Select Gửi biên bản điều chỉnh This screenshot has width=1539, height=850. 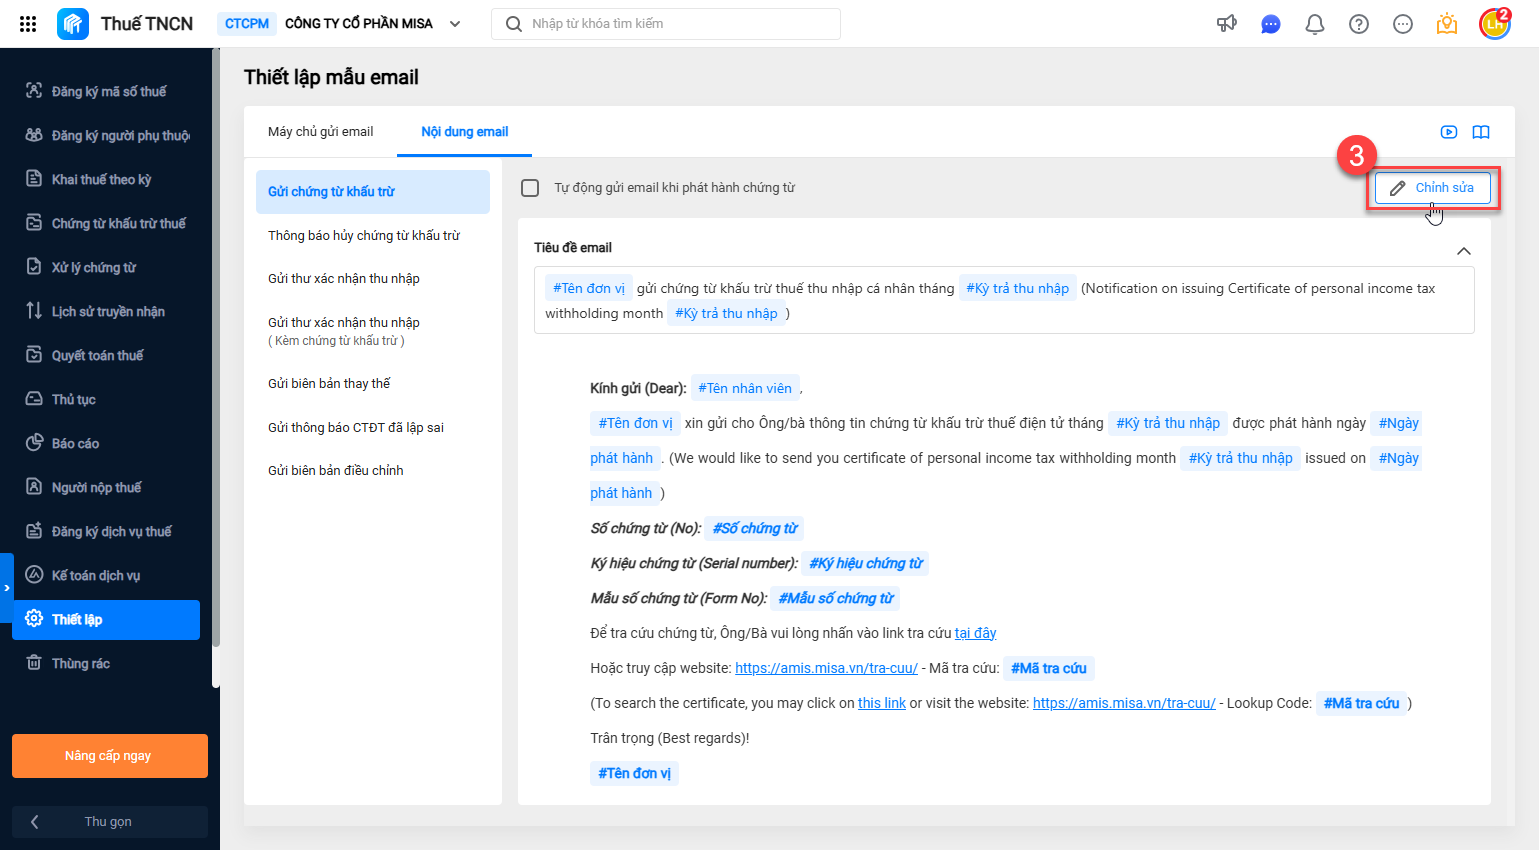373,471
